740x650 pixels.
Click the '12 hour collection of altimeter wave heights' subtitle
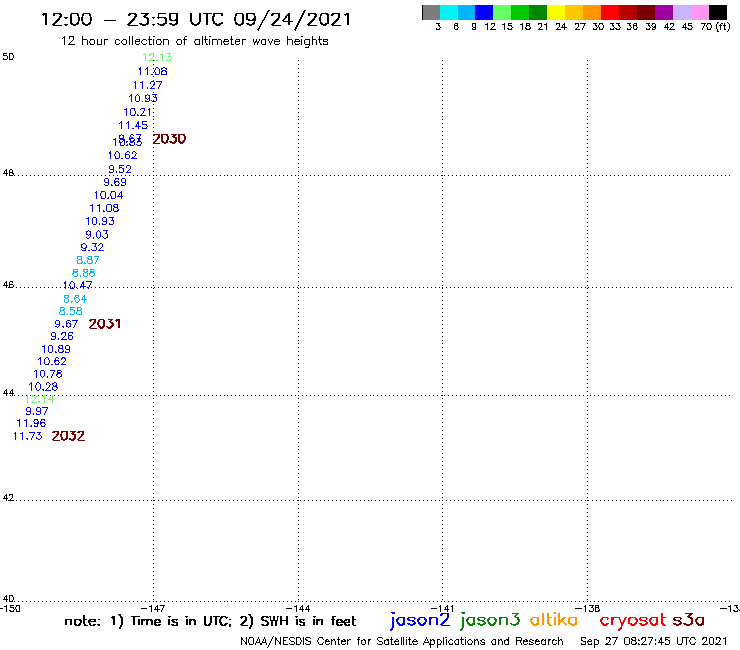tap(194, 41)
